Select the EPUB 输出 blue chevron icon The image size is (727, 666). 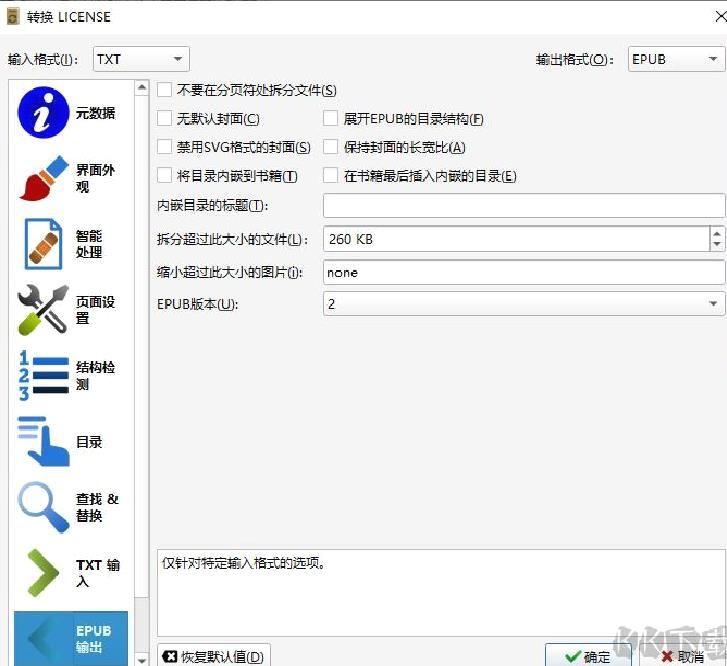(x=45, y=639)
